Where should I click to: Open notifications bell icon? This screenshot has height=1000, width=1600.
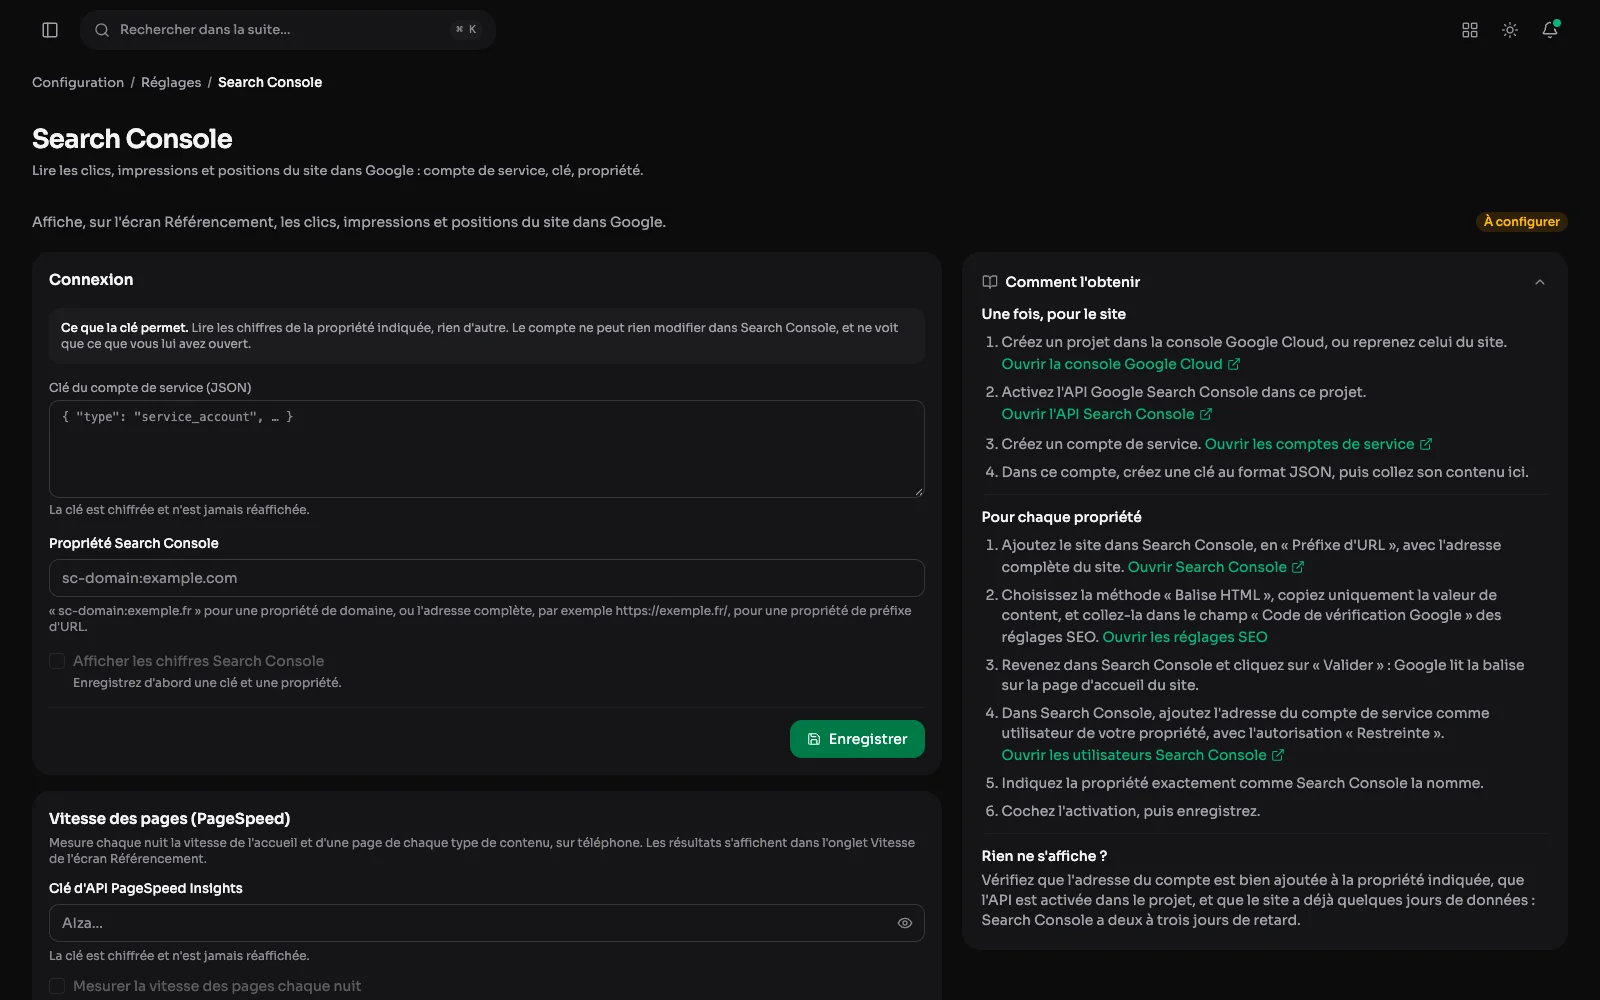tap(1550, 30)
